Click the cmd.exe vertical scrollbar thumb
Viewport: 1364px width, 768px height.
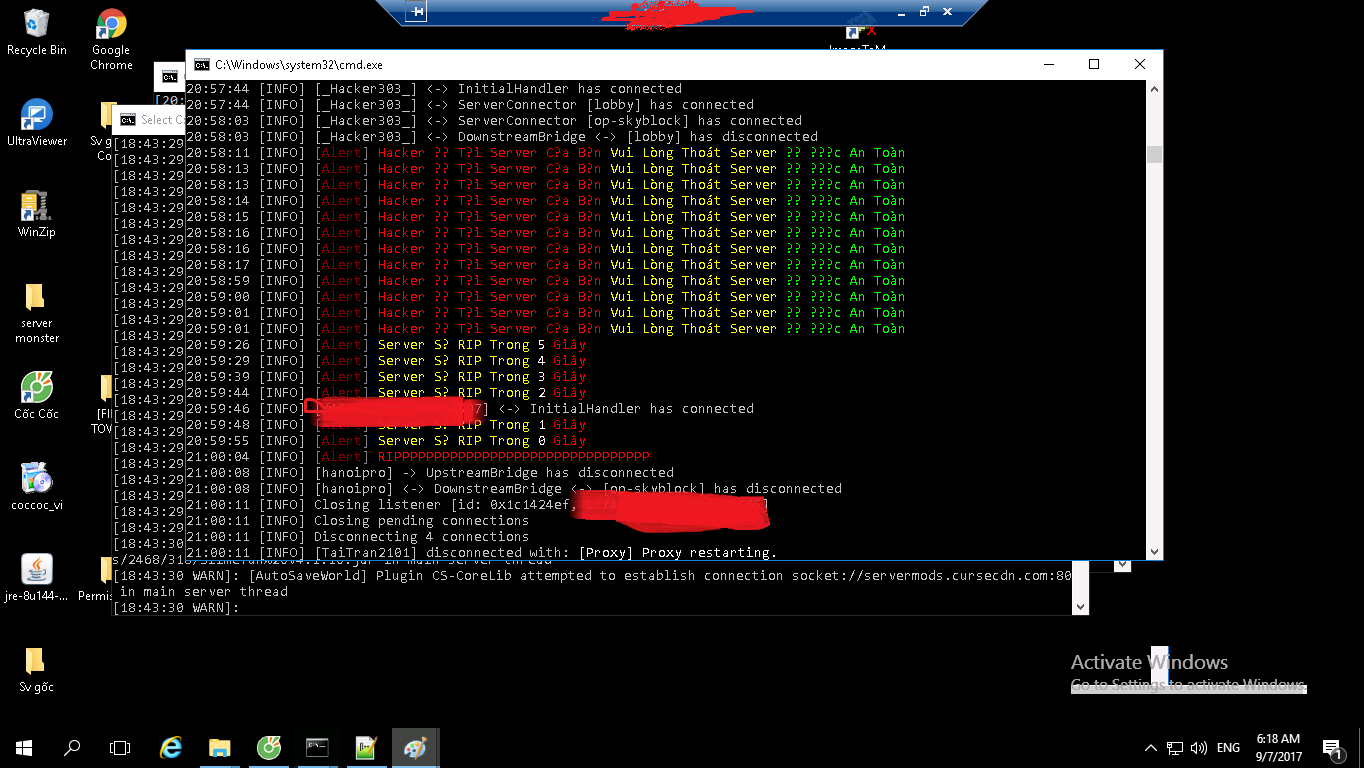(1155, 154)
